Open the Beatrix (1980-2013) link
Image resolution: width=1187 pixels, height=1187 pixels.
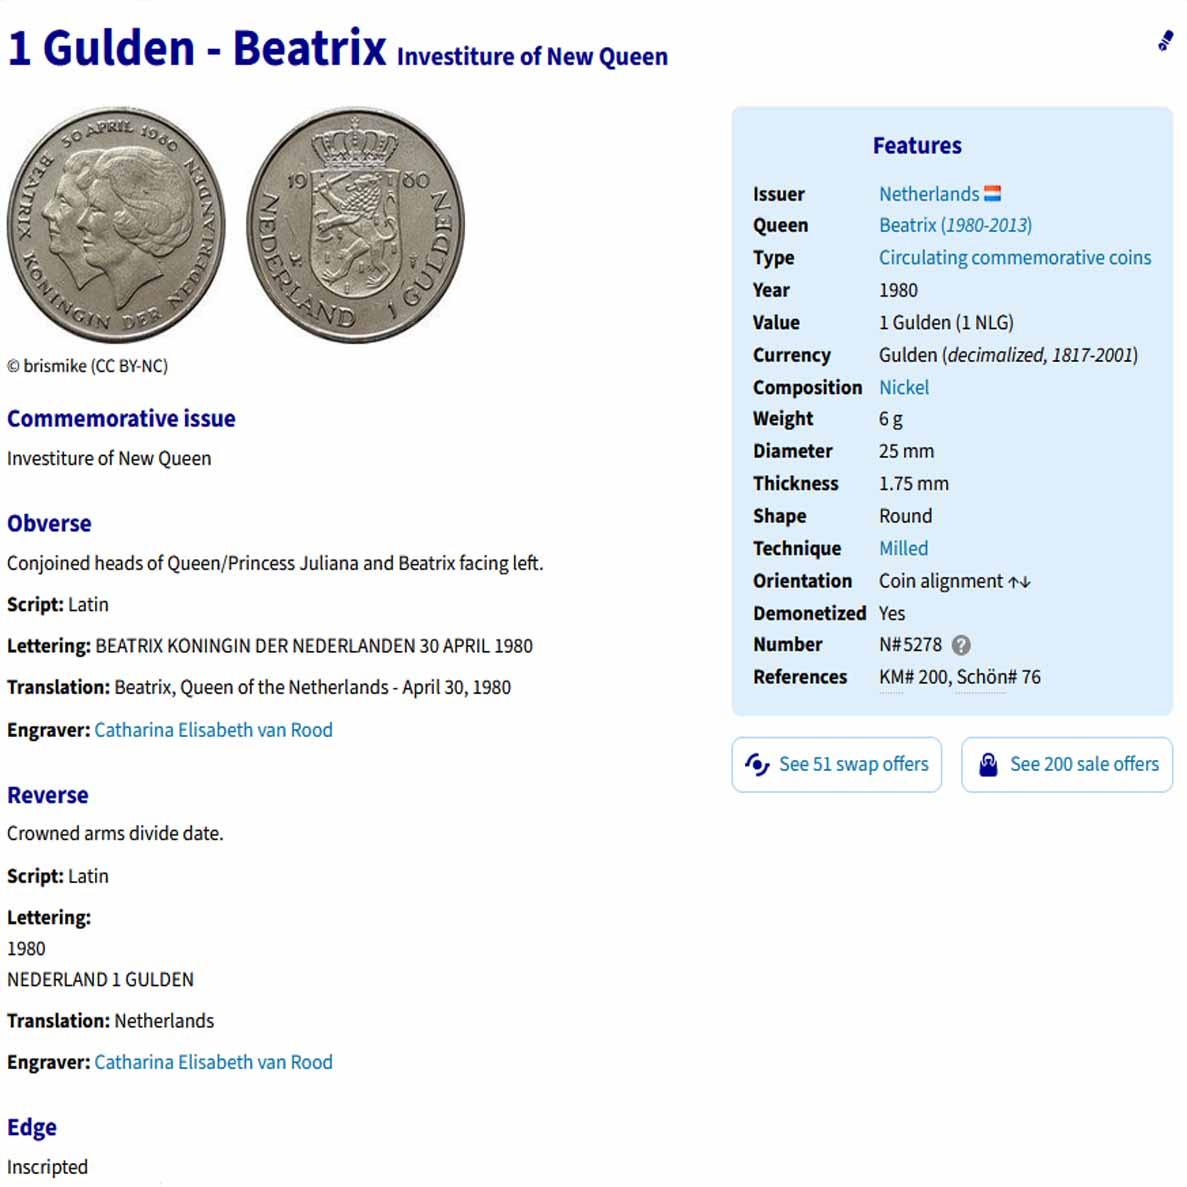[955, 226]
